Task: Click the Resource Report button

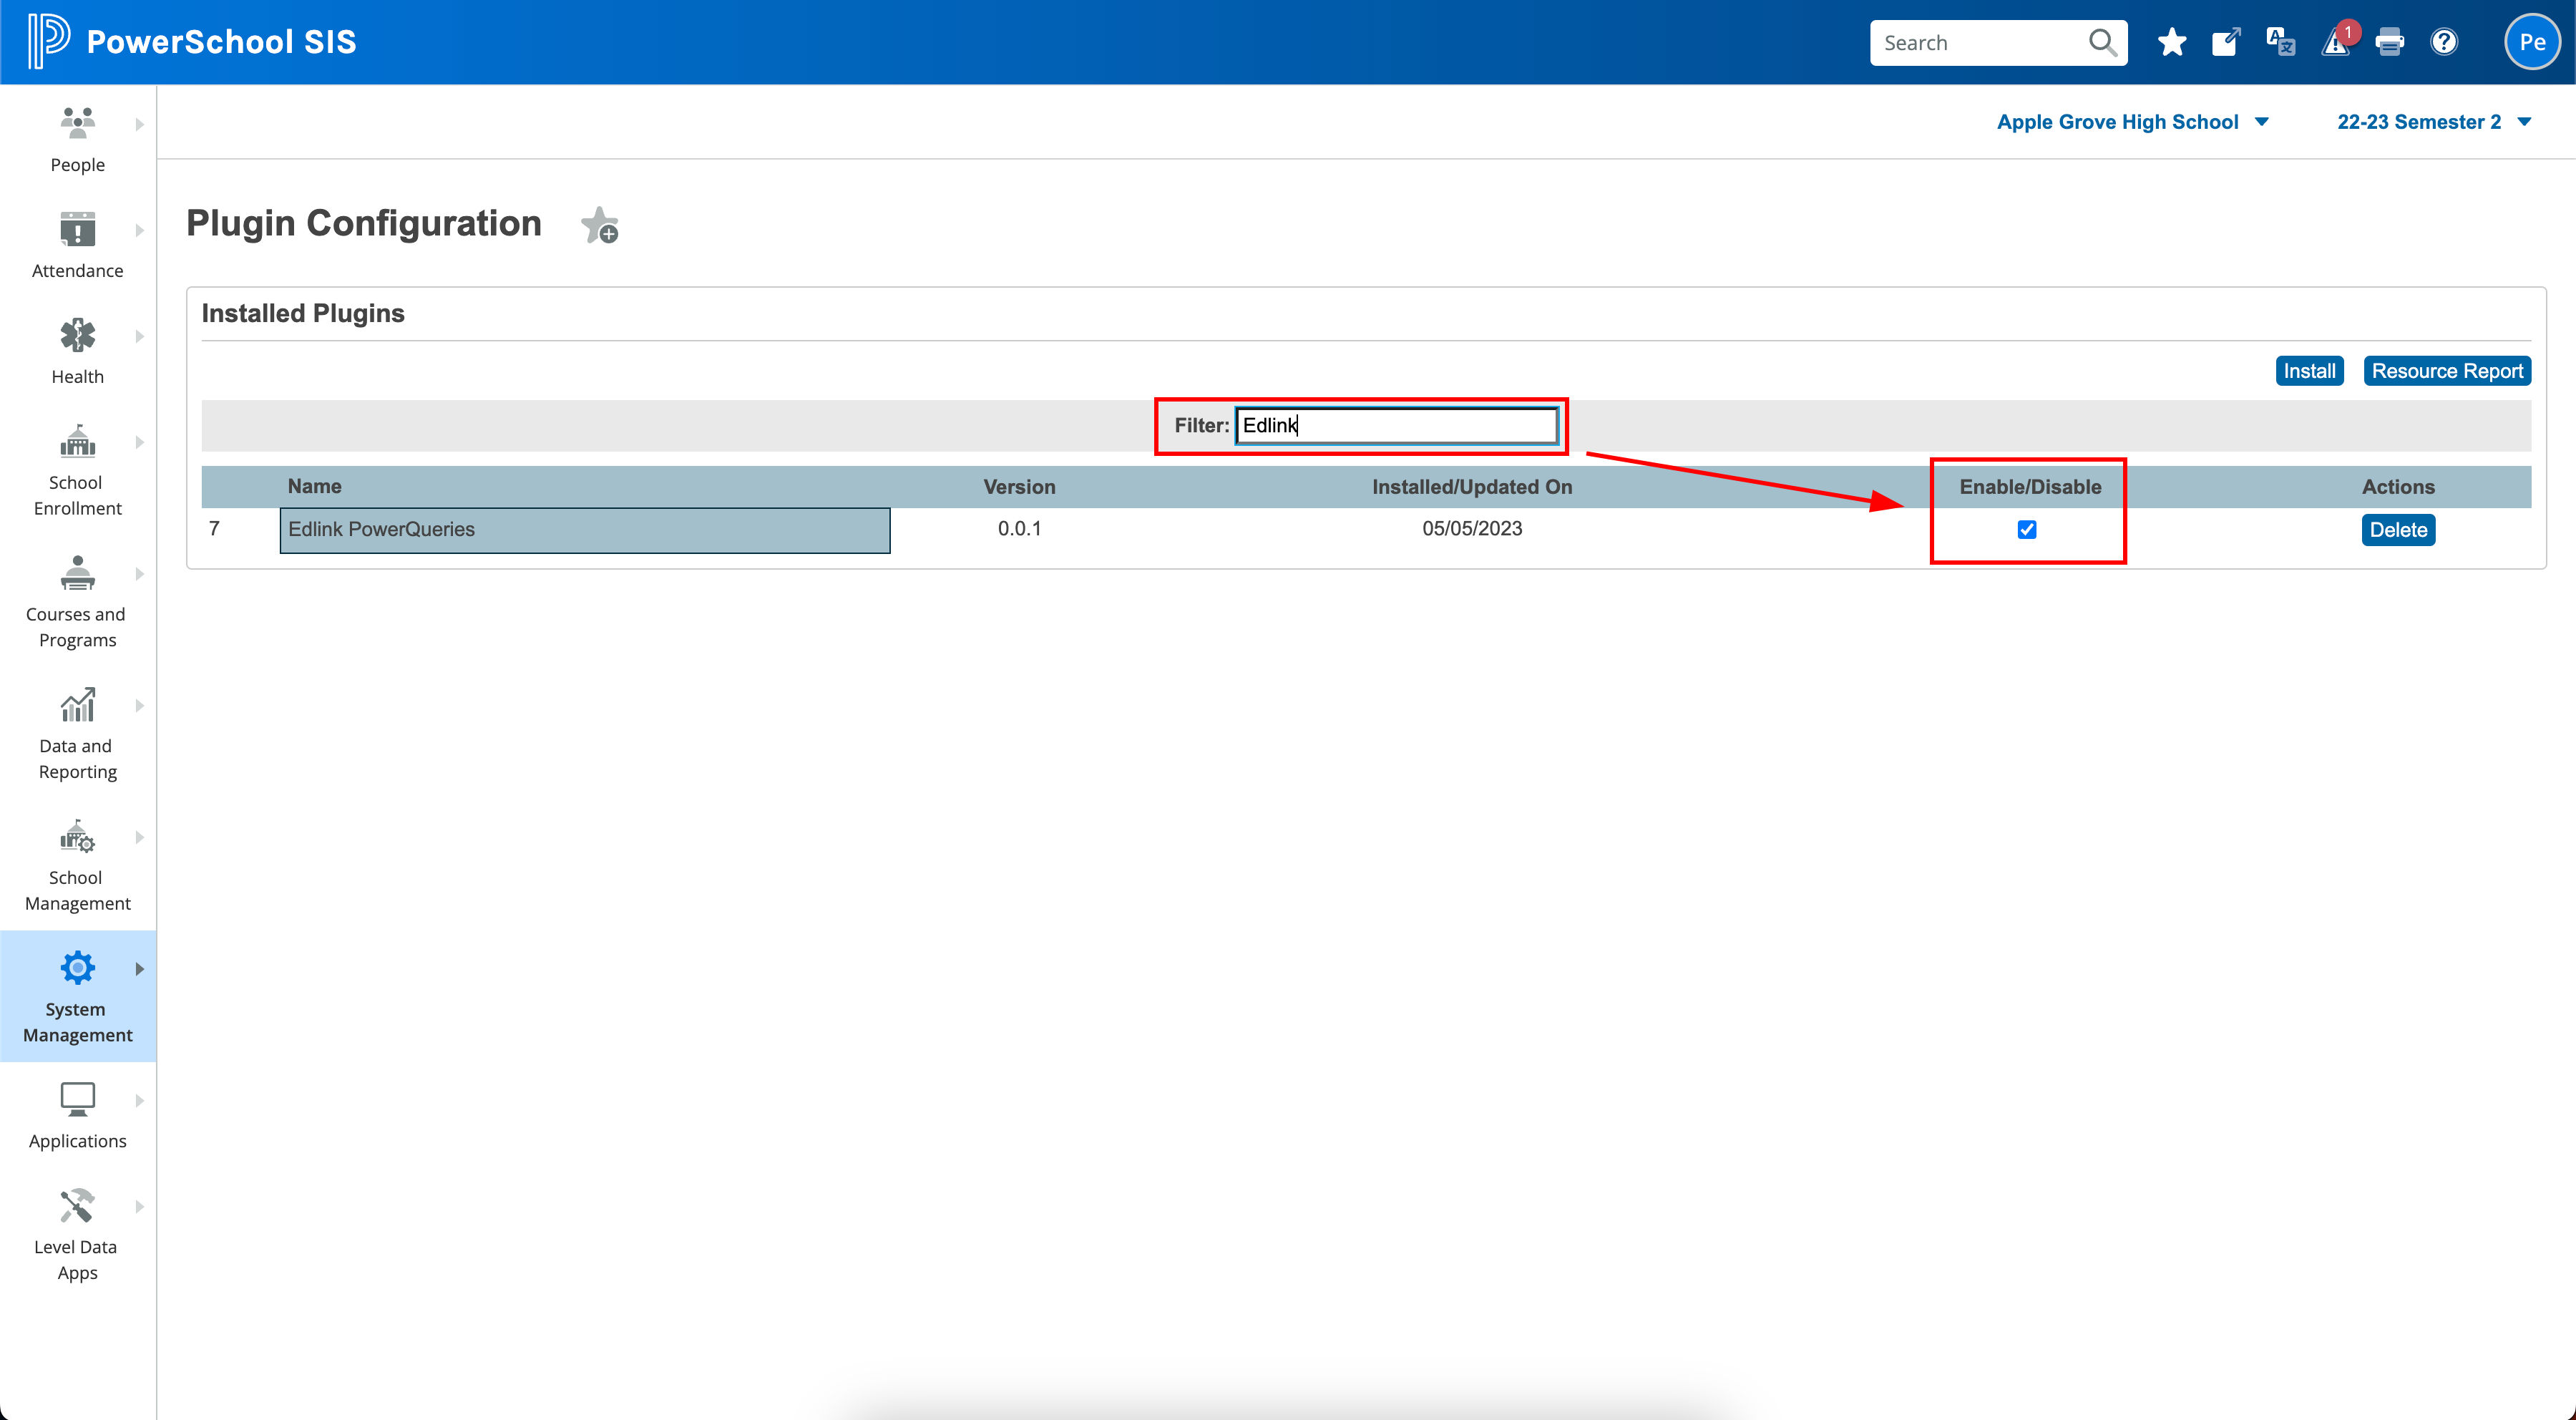Action: (x=2447, y=371)
